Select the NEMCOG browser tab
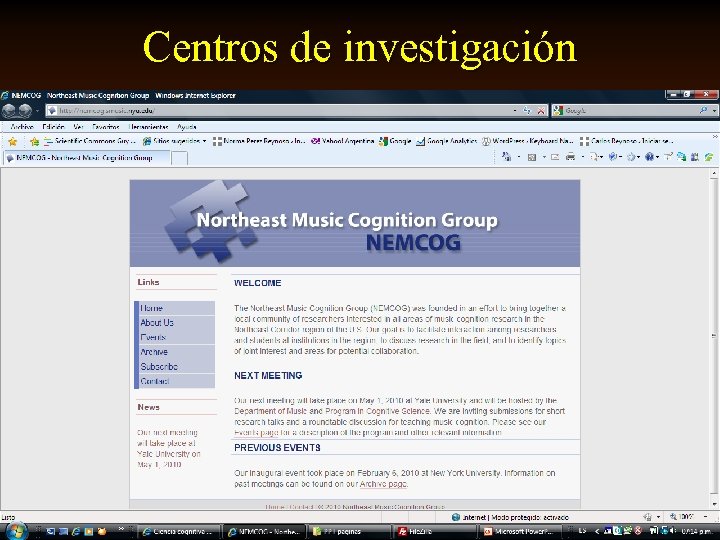This screenshot has width=720, height=540. 86,158
